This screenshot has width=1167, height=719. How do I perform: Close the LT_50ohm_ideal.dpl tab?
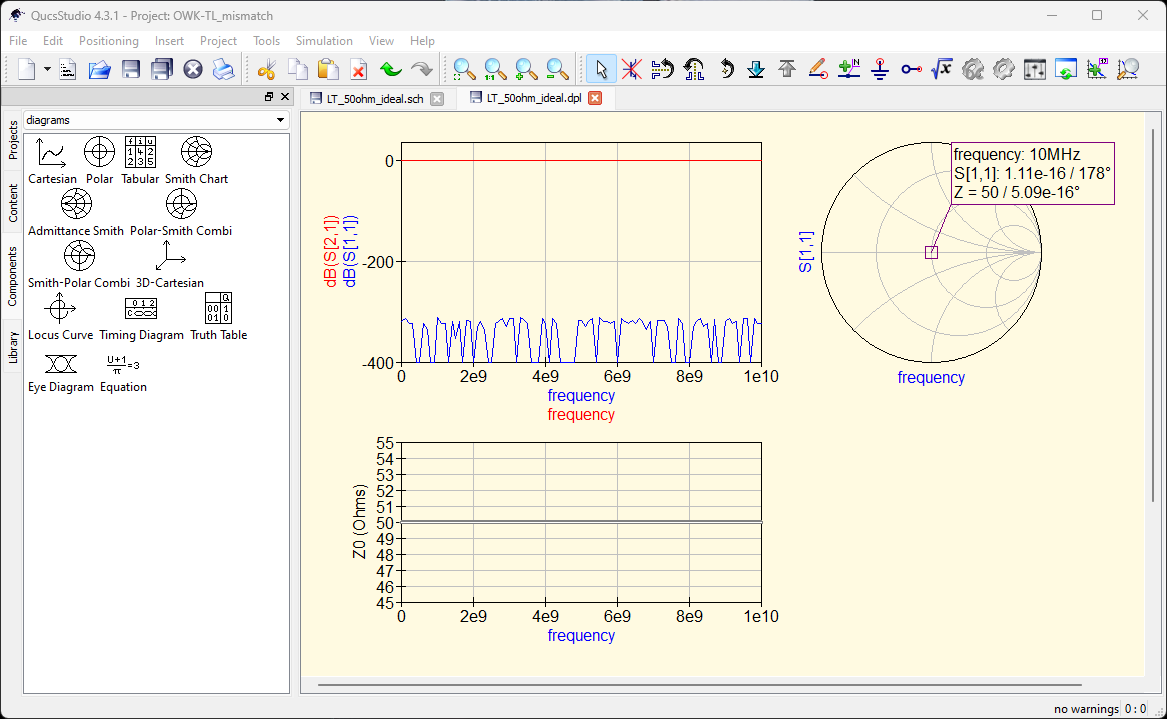pos(595,98)
